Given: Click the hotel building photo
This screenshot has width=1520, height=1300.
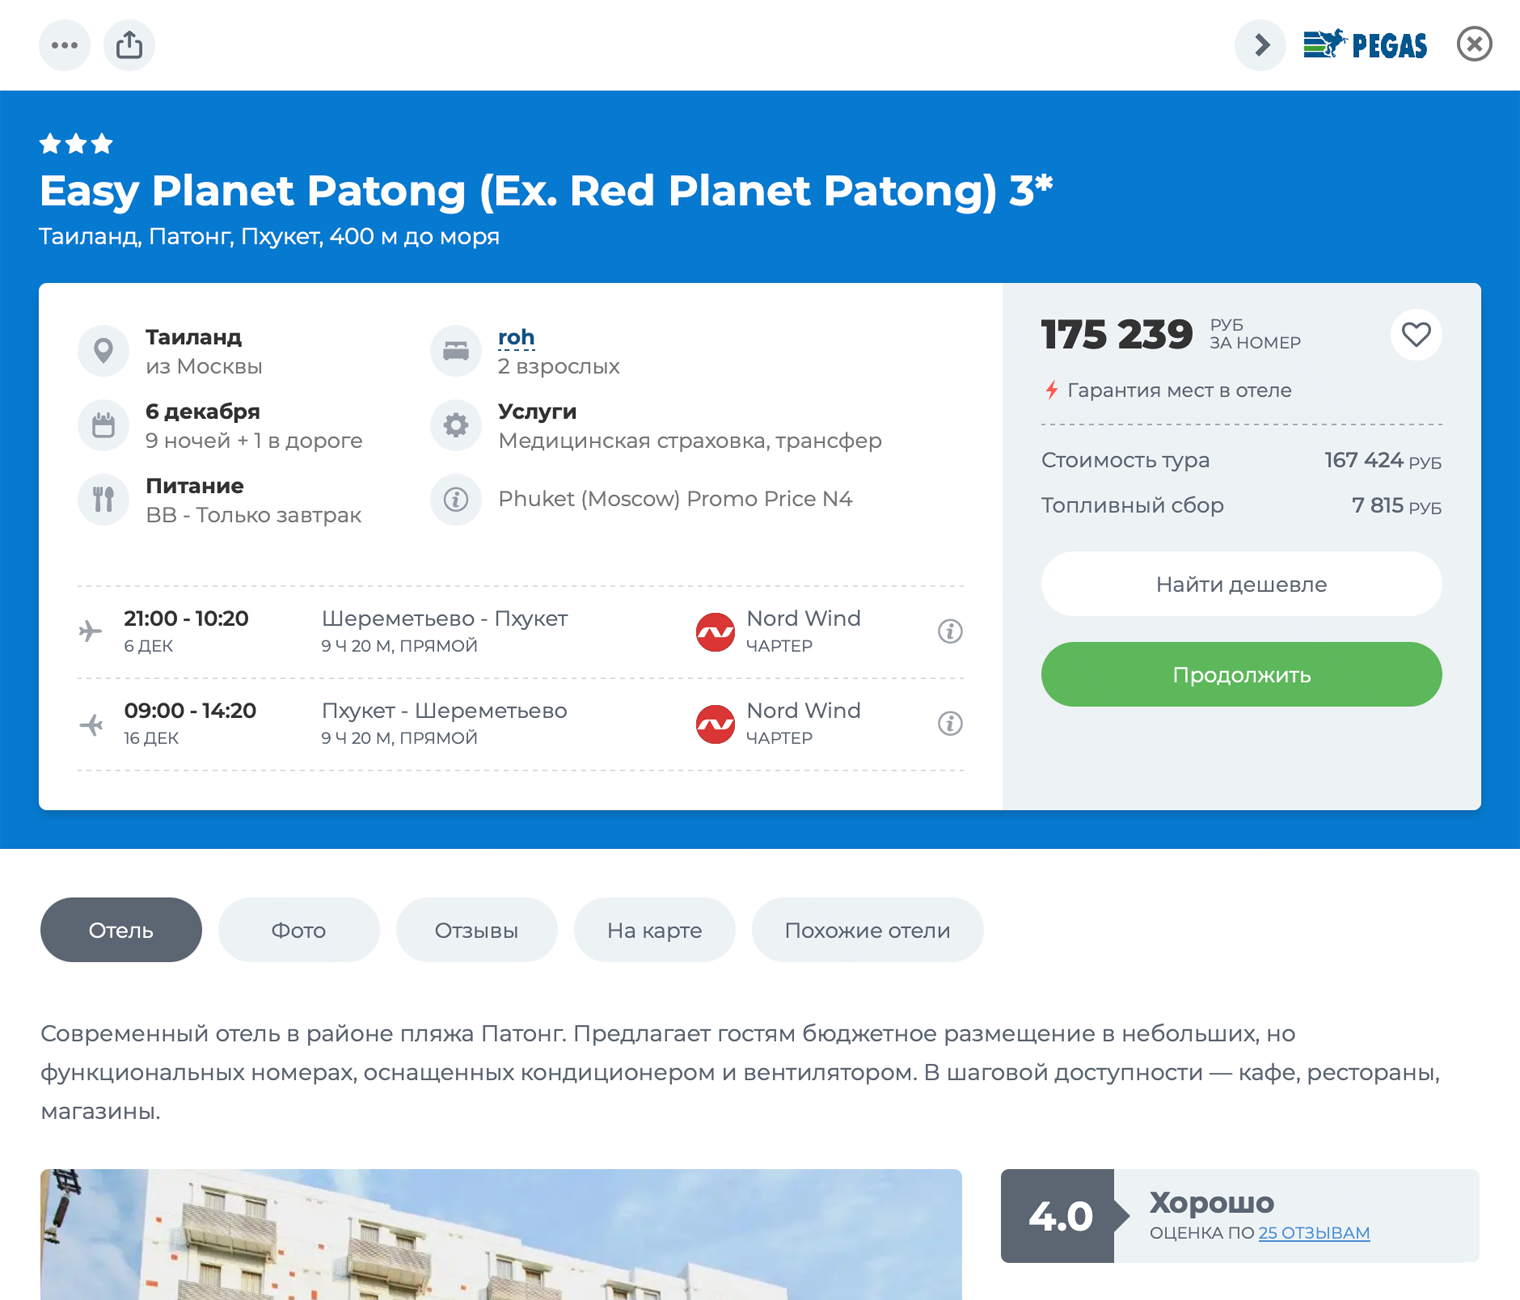Looking at the screenshot, I should pyautogui.click(x=501, y=1235).
